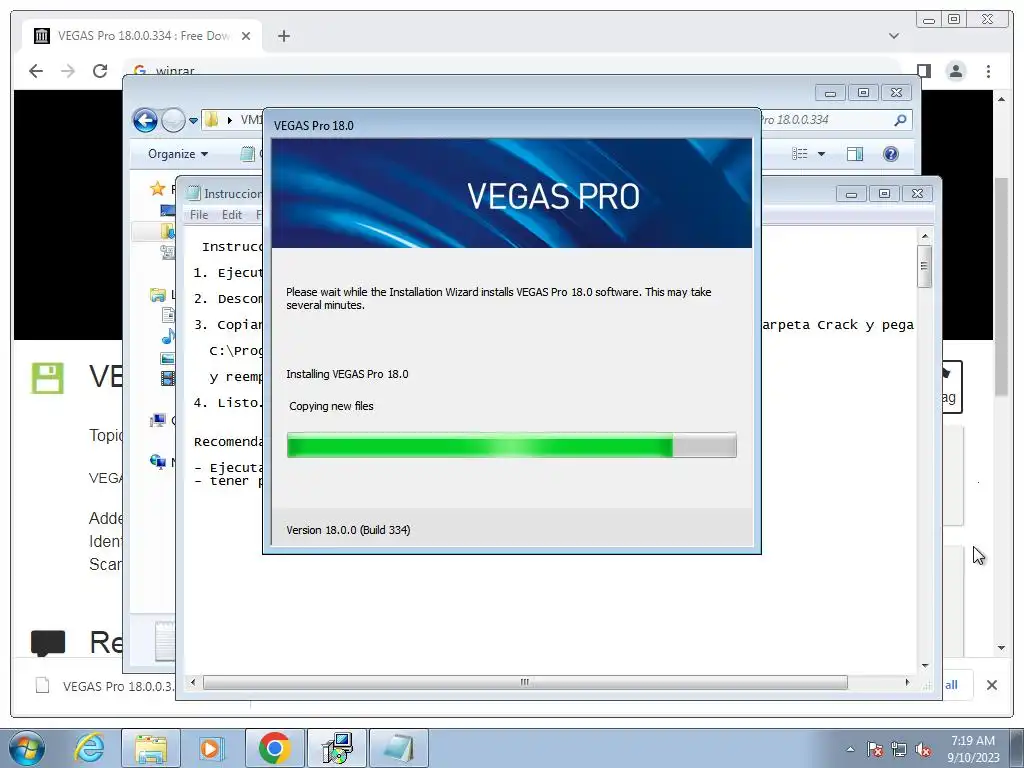Viewport: 1024px width, 768px height.
Task: Open the Organize menu in Explorer
Action: click(178, 154)
